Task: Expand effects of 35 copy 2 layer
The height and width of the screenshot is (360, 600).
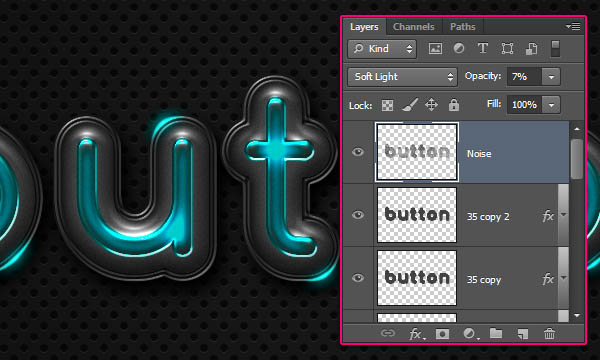Action: pyautogui.click(x=563, y=215)
